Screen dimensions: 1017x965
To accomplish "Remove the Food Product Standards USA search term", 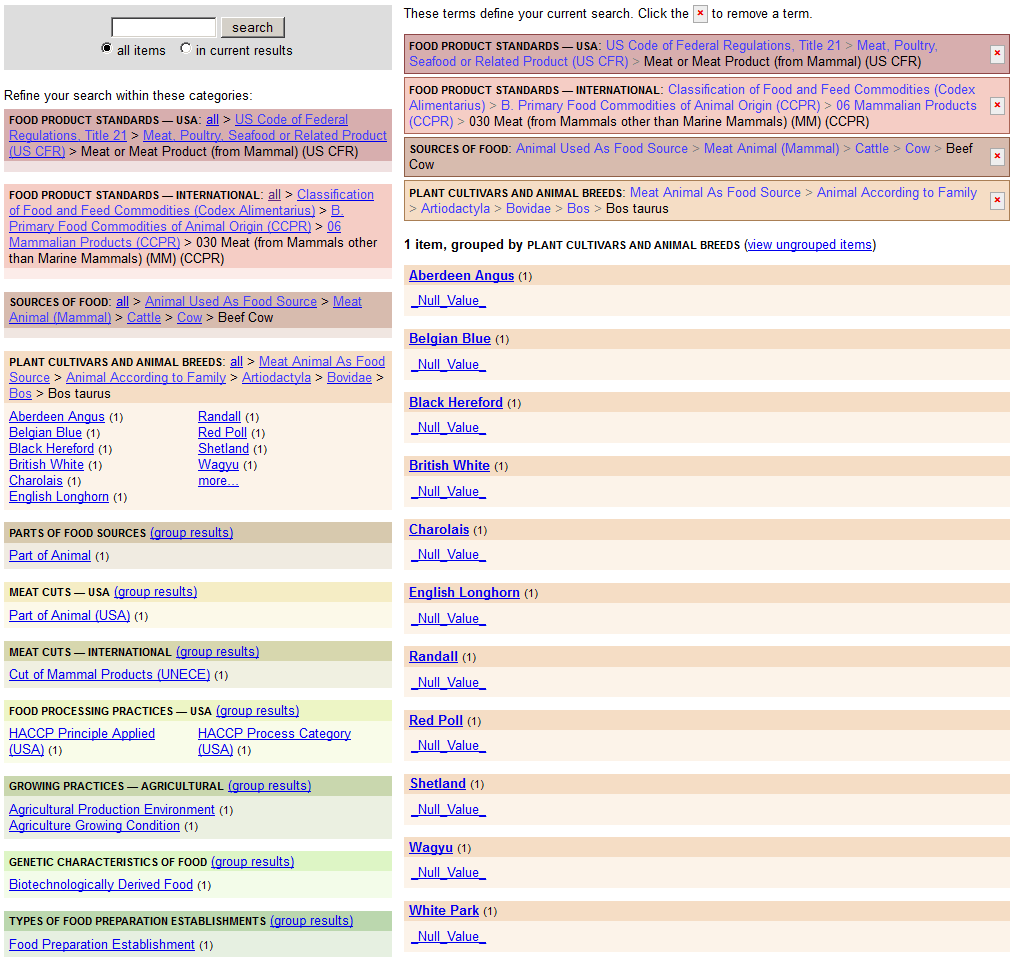I will [x=997, y=54].
